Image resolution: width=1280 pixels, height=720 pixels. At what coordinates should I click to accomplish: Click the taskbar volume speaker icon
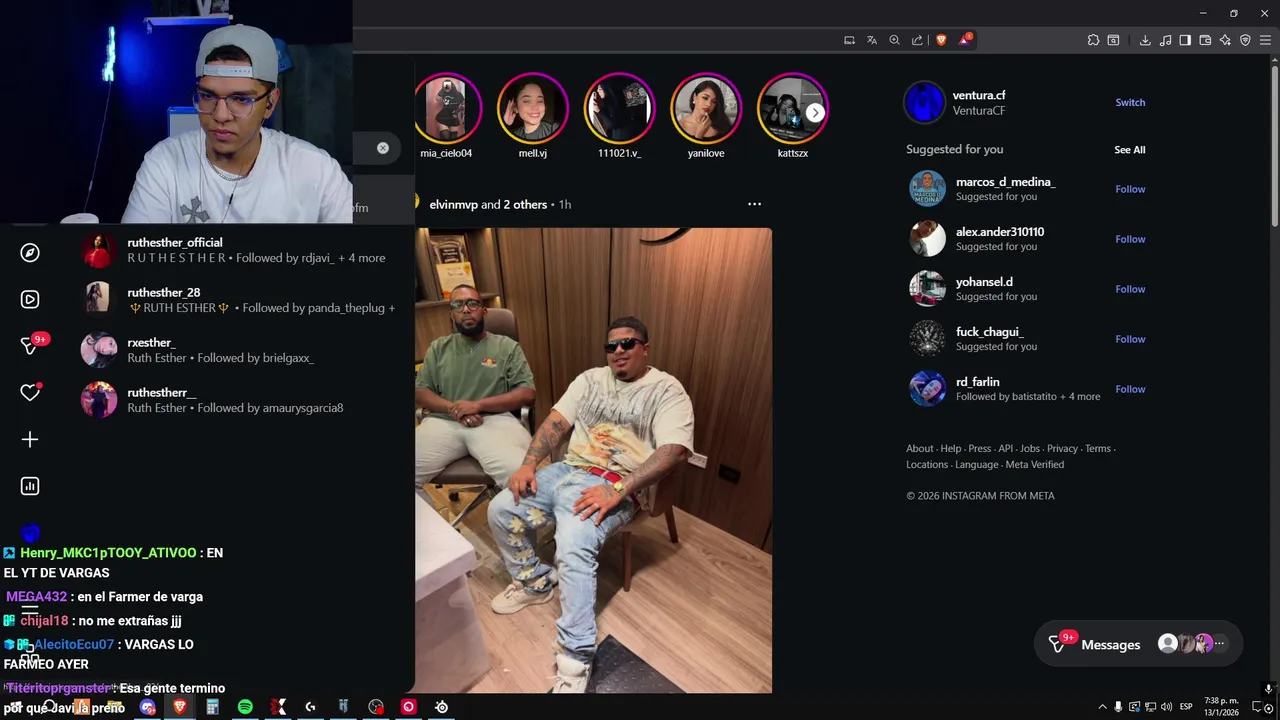[x=1166, y=707]
